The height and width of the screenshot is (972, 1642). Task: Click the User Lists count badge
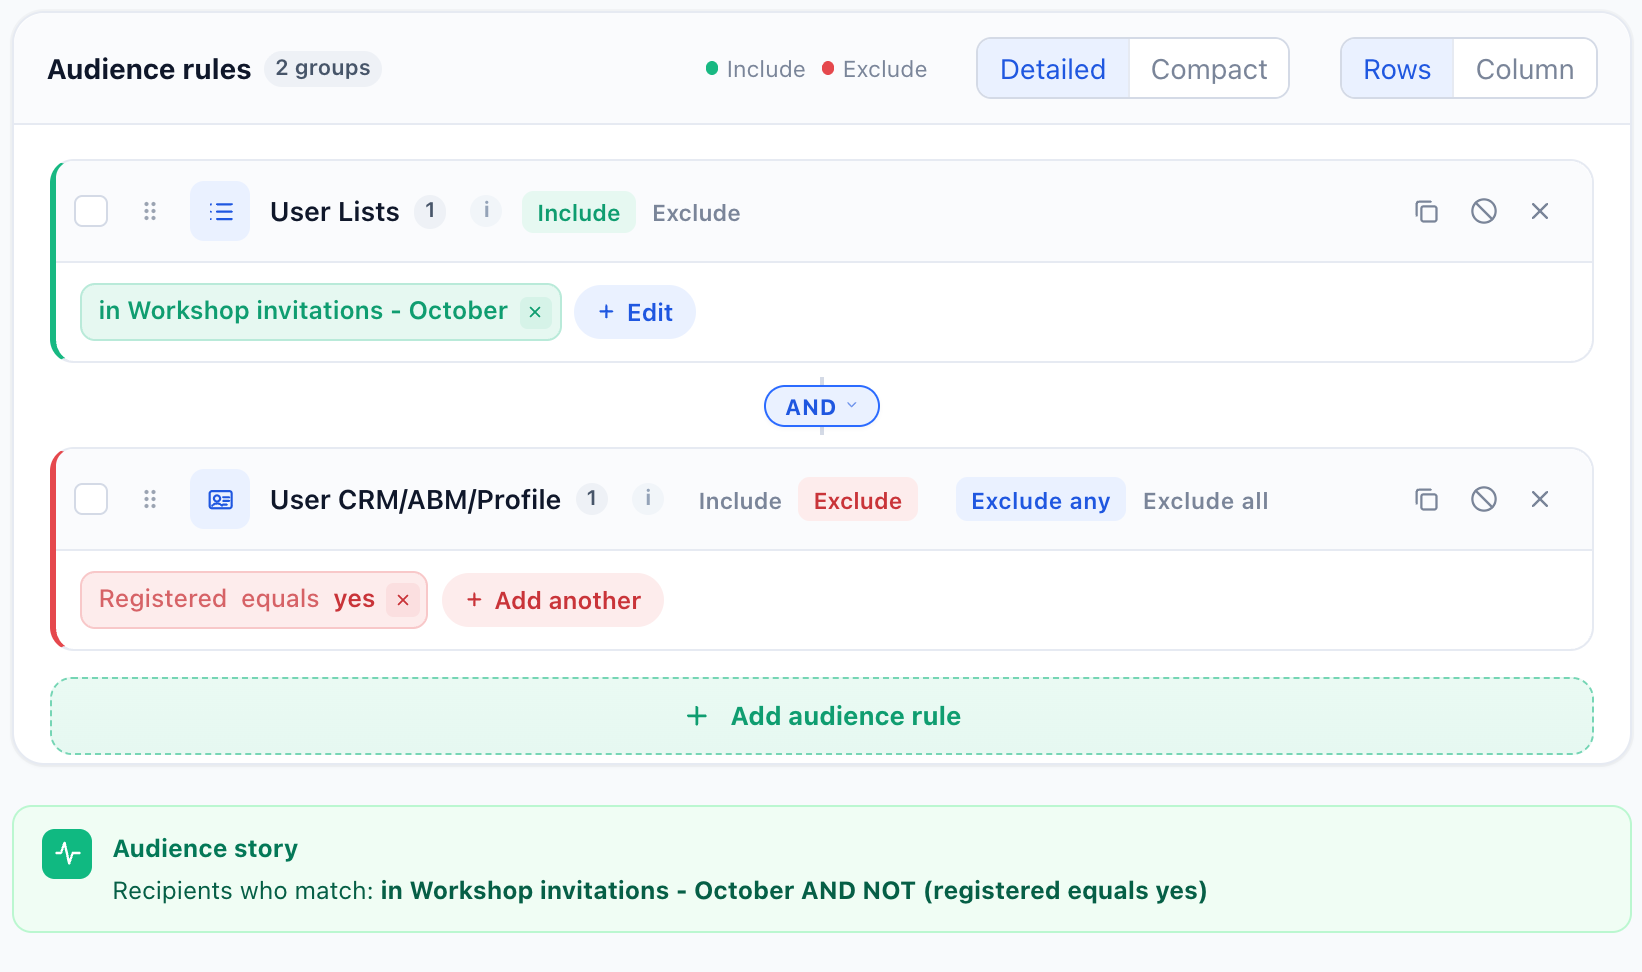(x=430, y=211)
